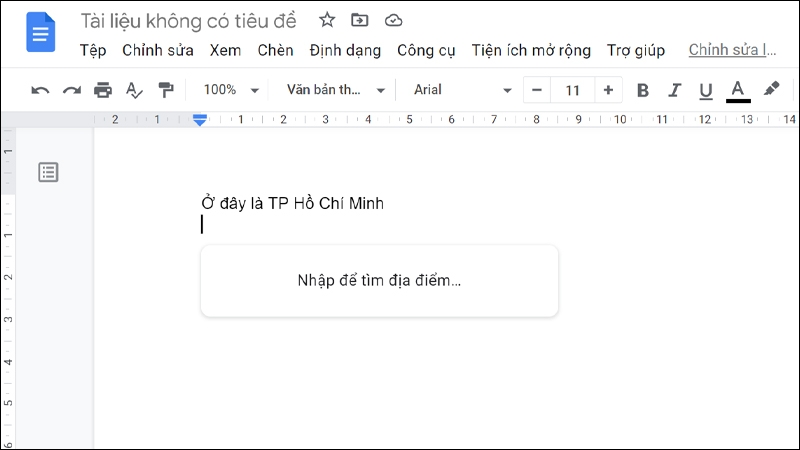
Task: Open the Công cụ menu
Action: tap(426, 51)
